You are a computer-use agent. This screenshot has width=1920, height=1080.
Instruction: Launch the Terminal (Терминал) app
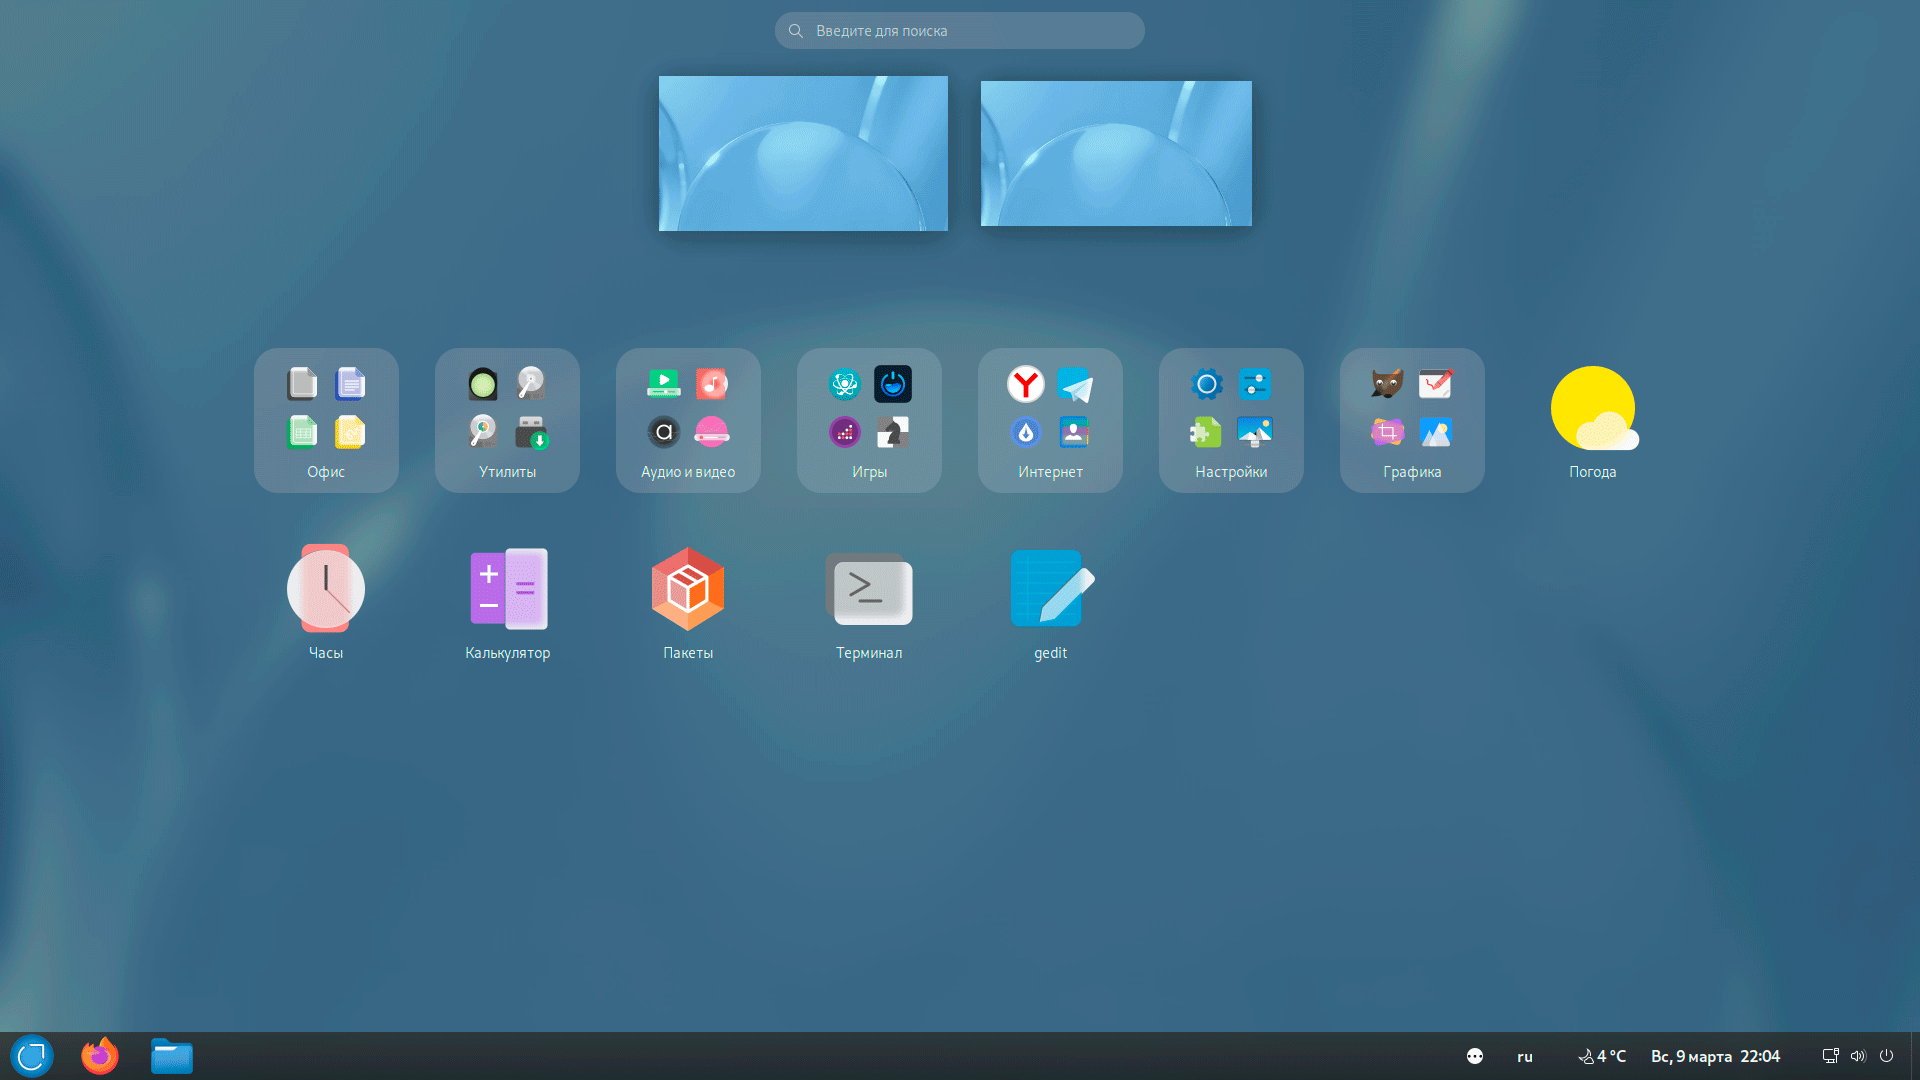coord(869,590)
